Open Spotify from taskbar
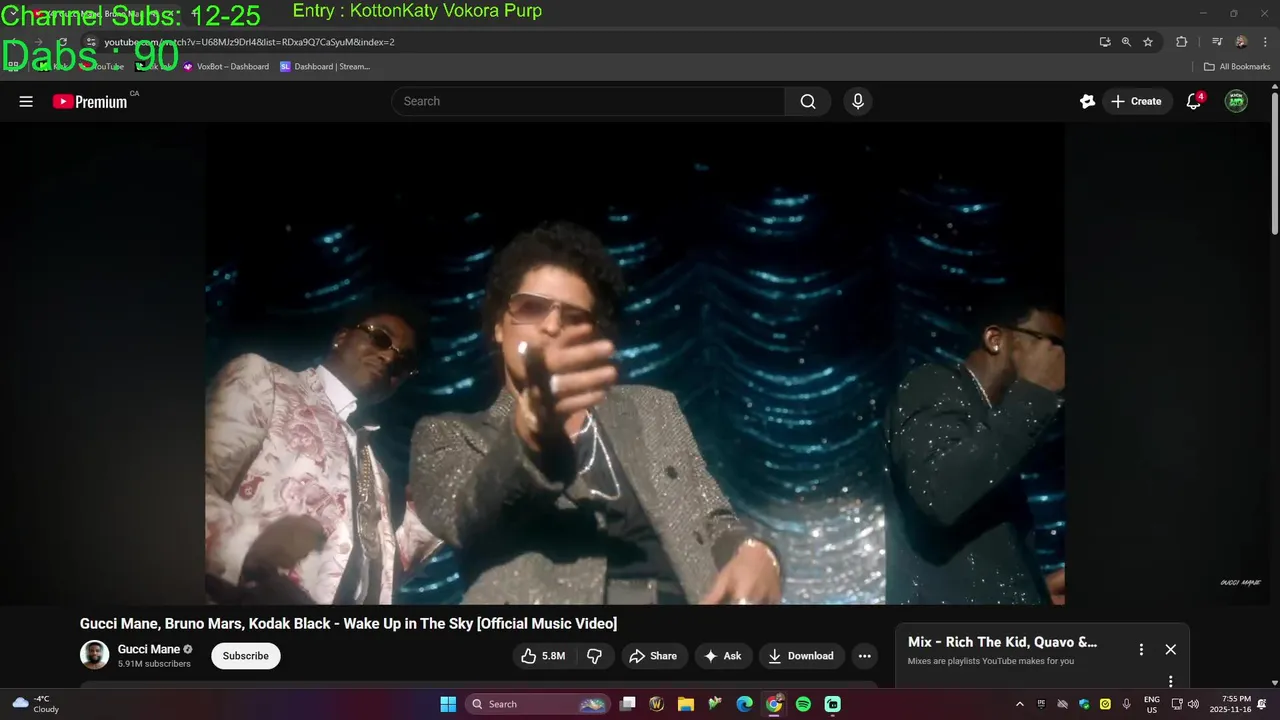The image size is (1280, 720). (x=803, y=704)
